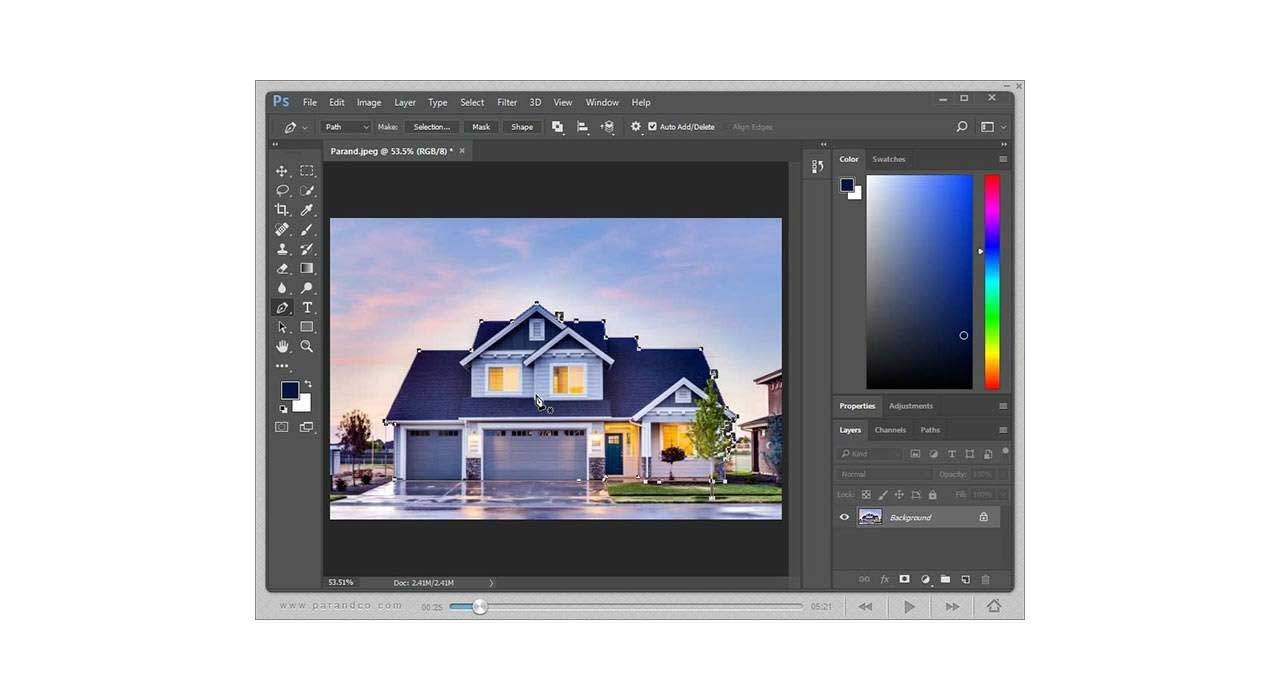The width and height of the screenshot is (1280, 700).
Task: Lock transparent pixels on layers
Action: click(x=866, y=494)
